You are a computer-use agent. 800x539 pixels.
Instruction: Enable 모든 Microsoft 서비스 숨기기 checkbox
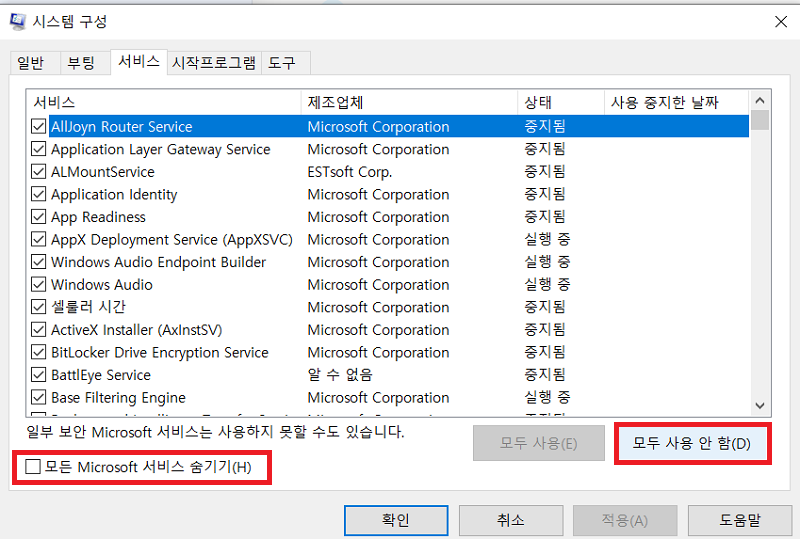click(x=33, y=466)
